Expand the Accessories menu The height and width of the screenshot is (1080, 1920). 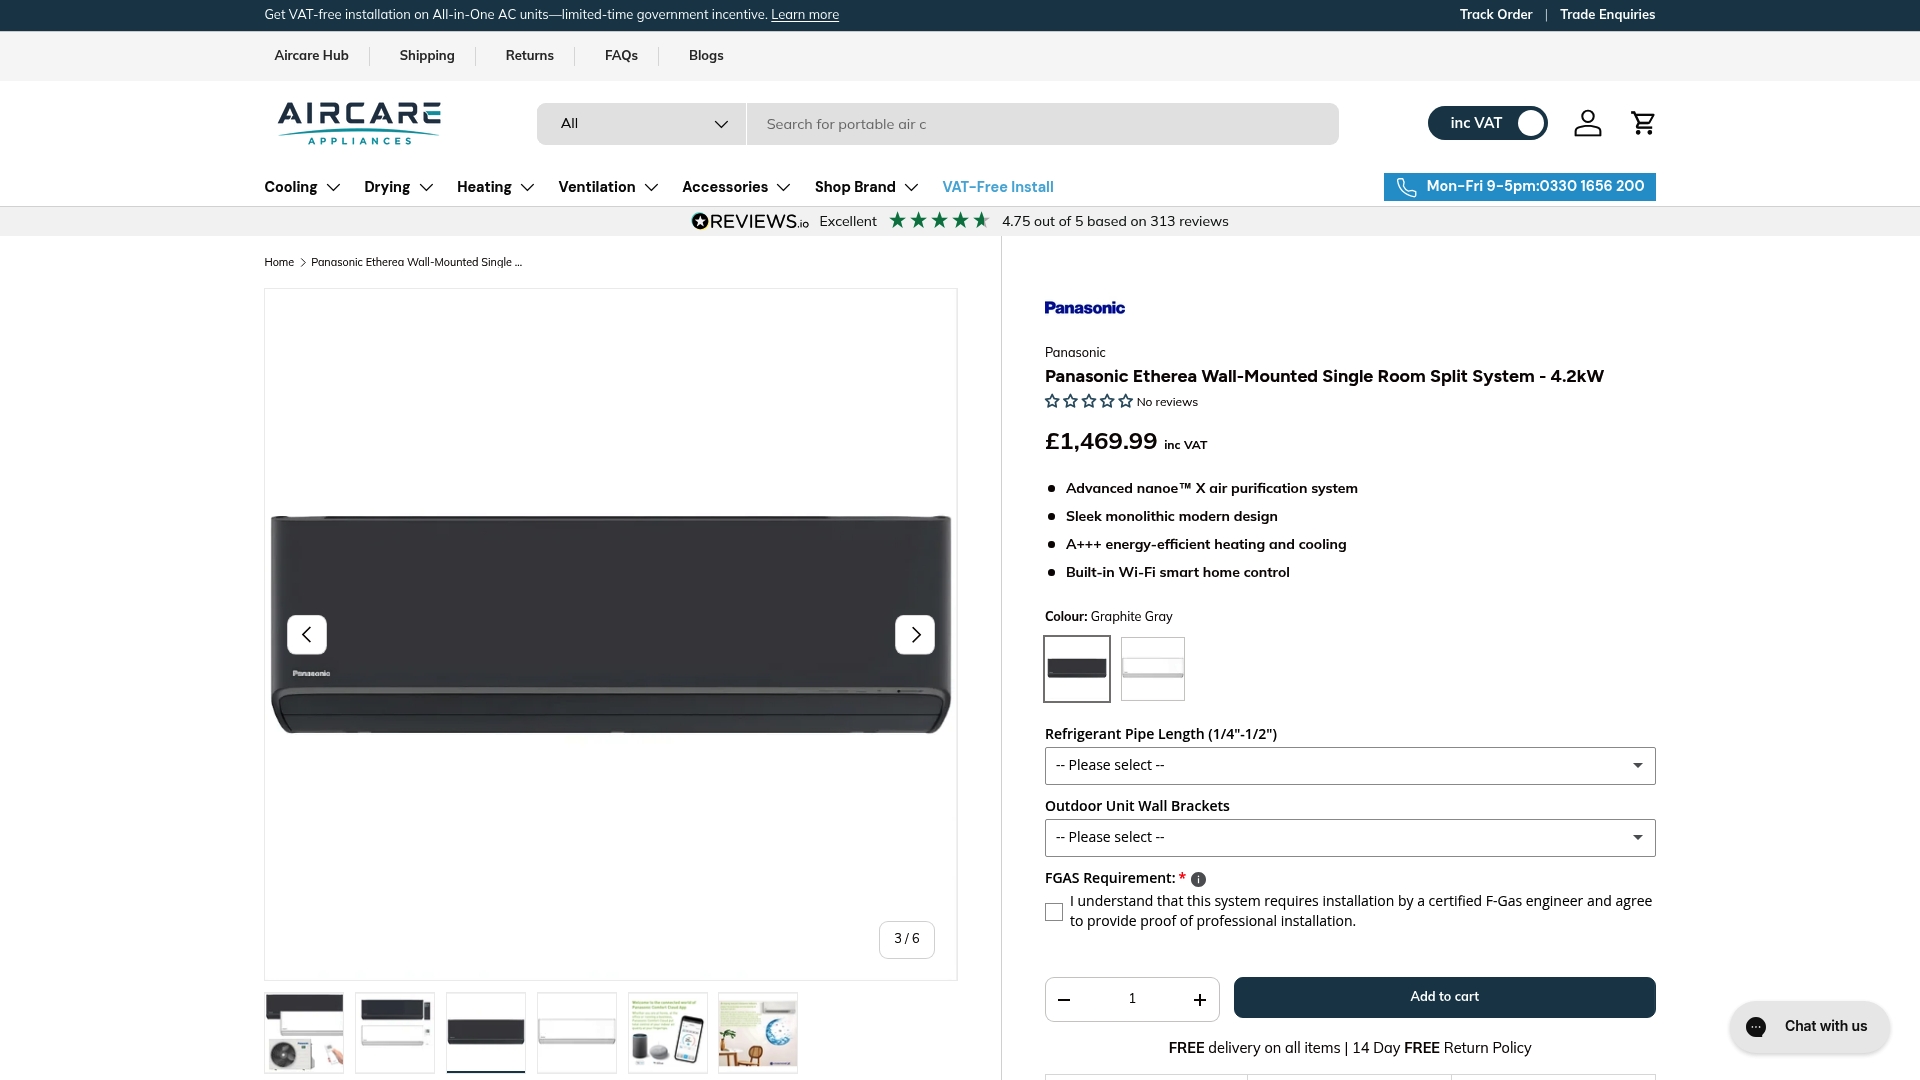tap(736, 187)
